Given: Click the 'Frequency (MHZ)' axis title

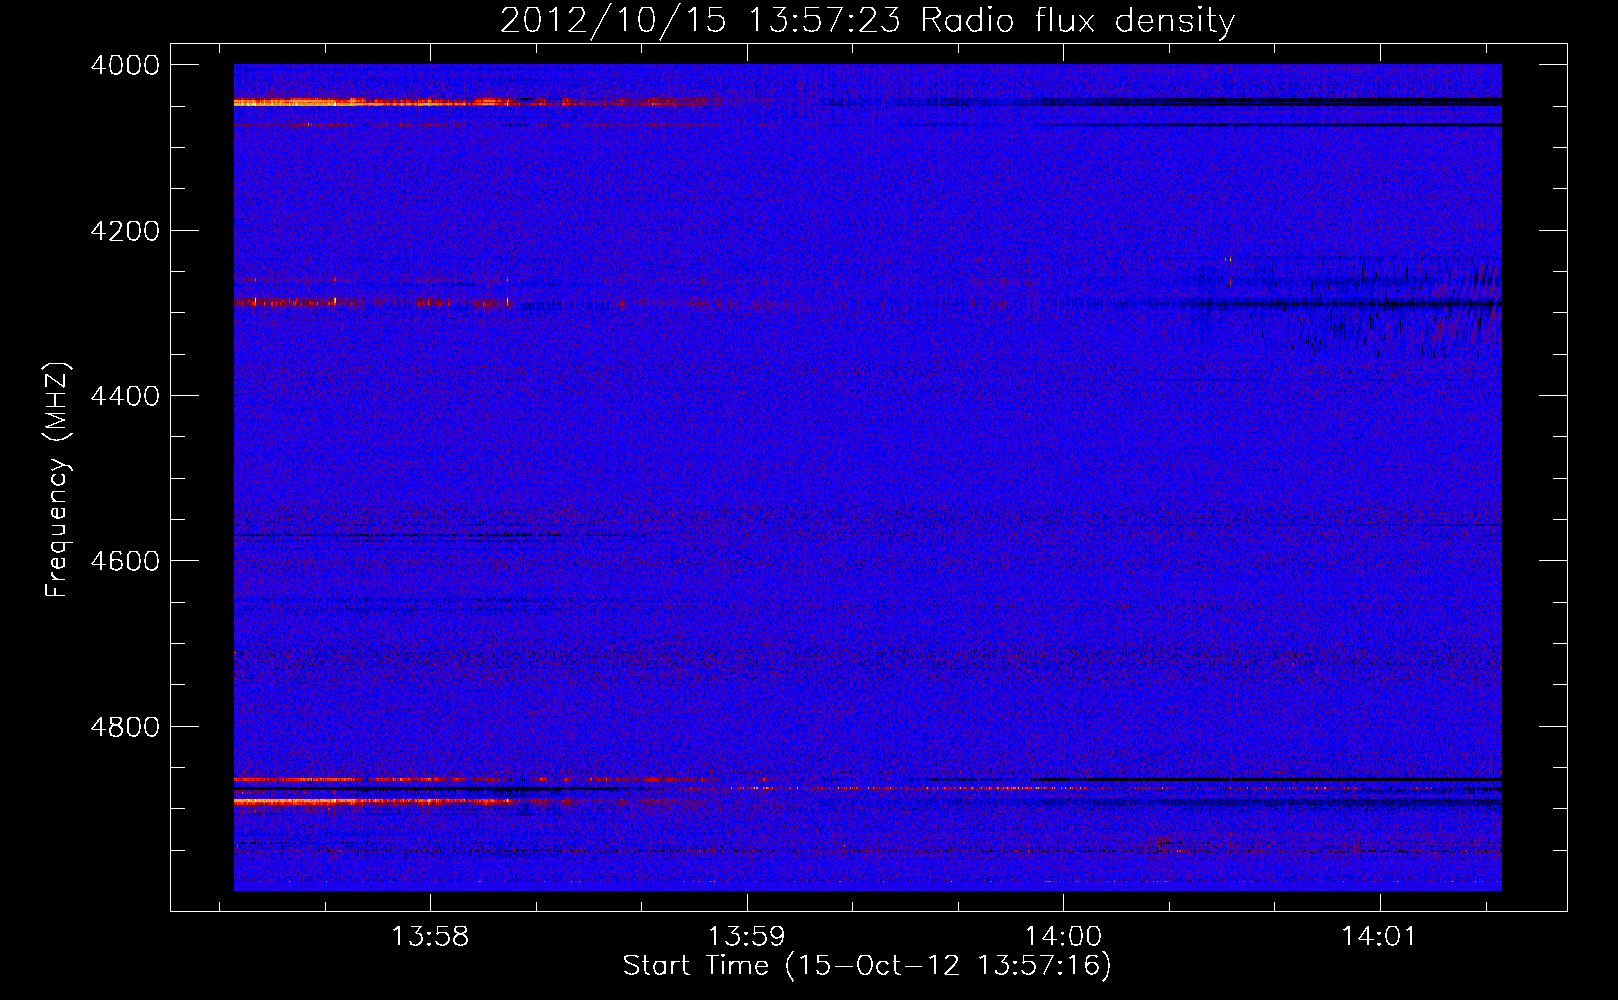Looking at the screenshot, I should (57, 480).
